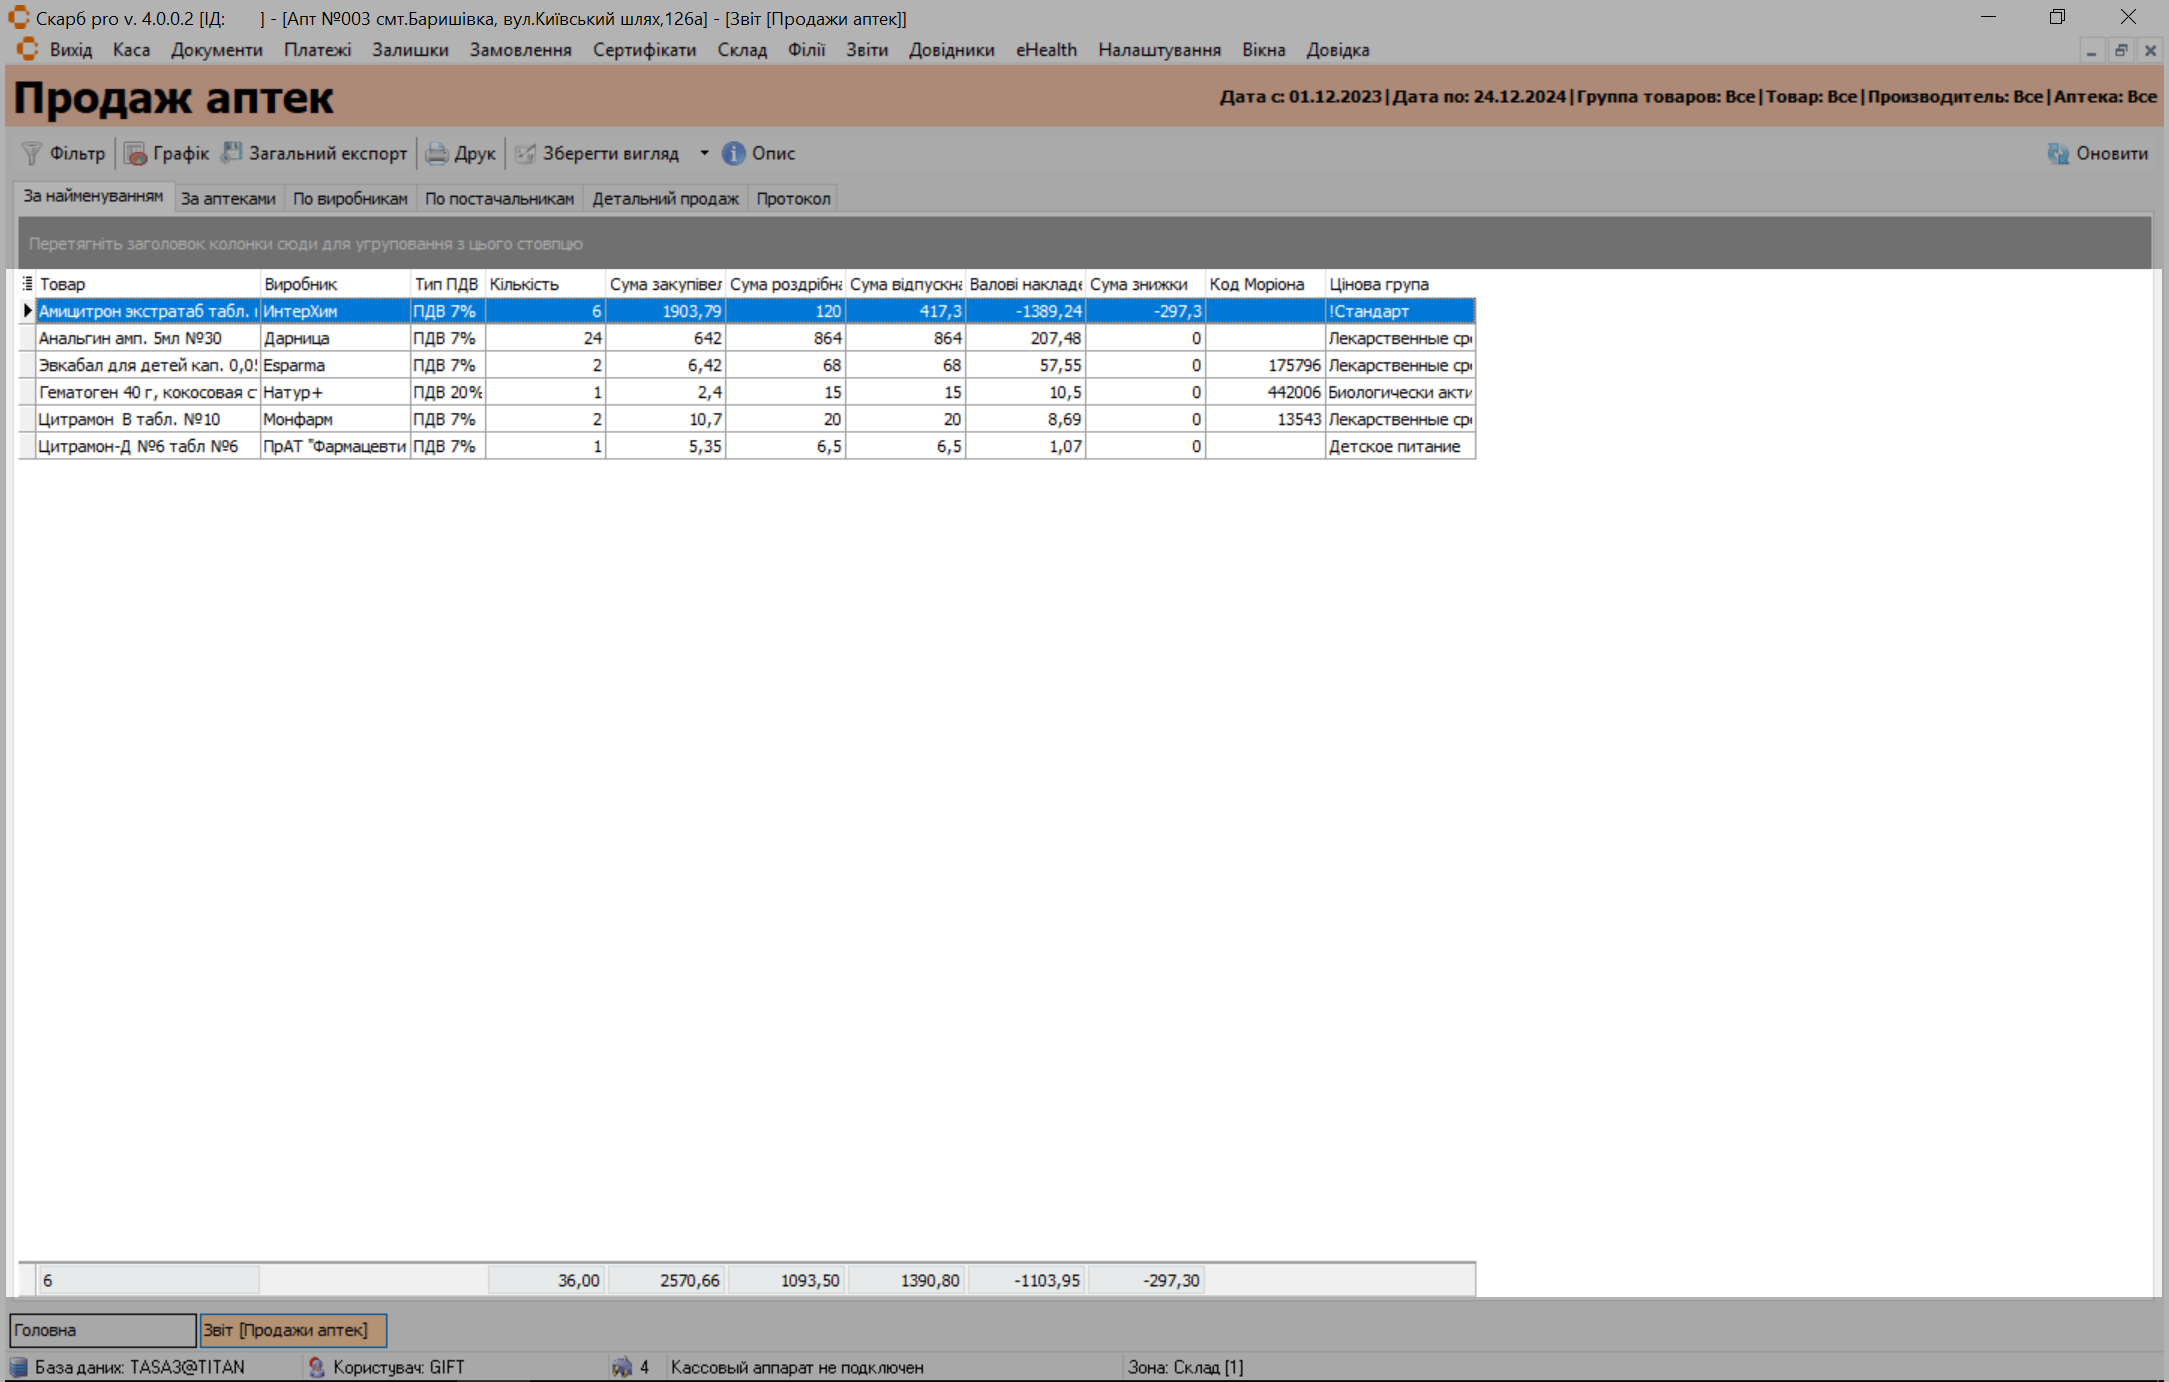Open the Довідники menu

pyautogui.click(x=951, y=50)
